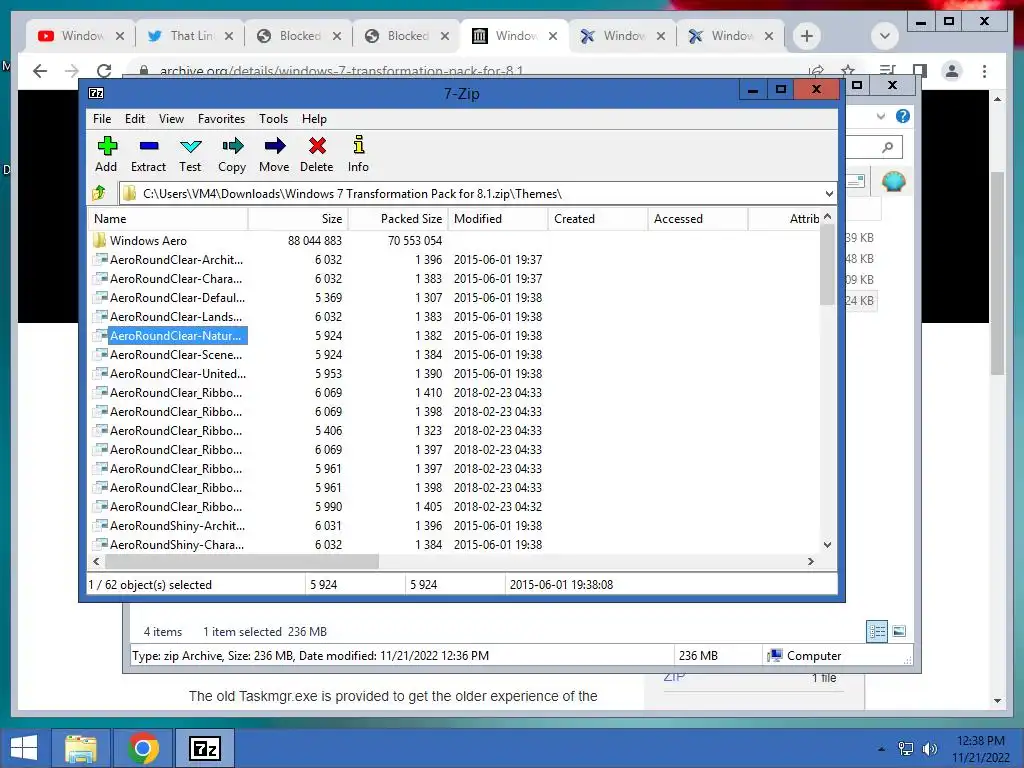
Task: Switch Explorer to large icons view
Action: coord(899,631)
